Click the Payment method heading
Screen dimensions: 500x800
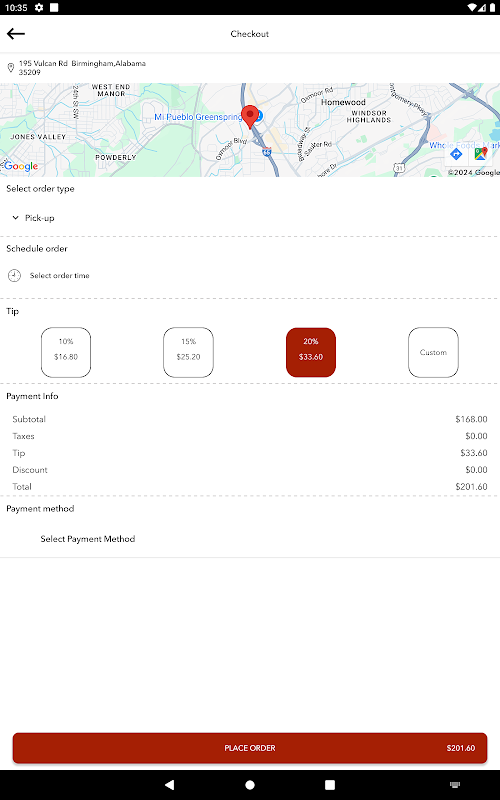[x=40, y=509]
